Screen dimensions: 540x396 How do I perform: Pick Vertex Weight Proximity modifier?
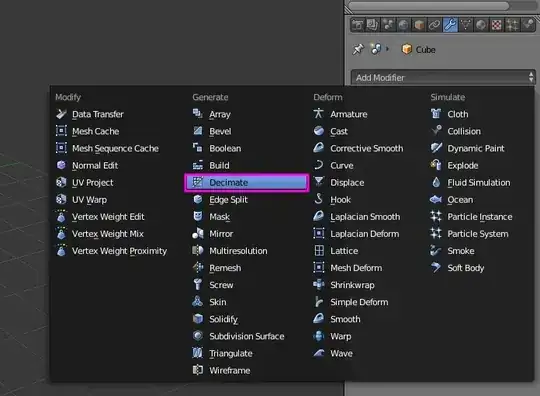[x=111, y=251]
